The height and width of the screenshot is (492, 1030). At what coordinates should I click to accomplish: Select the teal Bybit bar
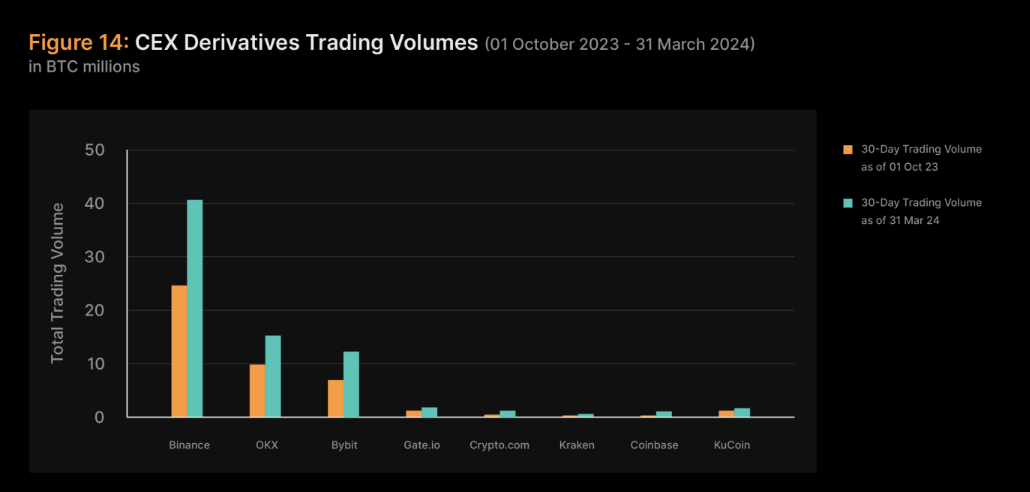point(351,384)
